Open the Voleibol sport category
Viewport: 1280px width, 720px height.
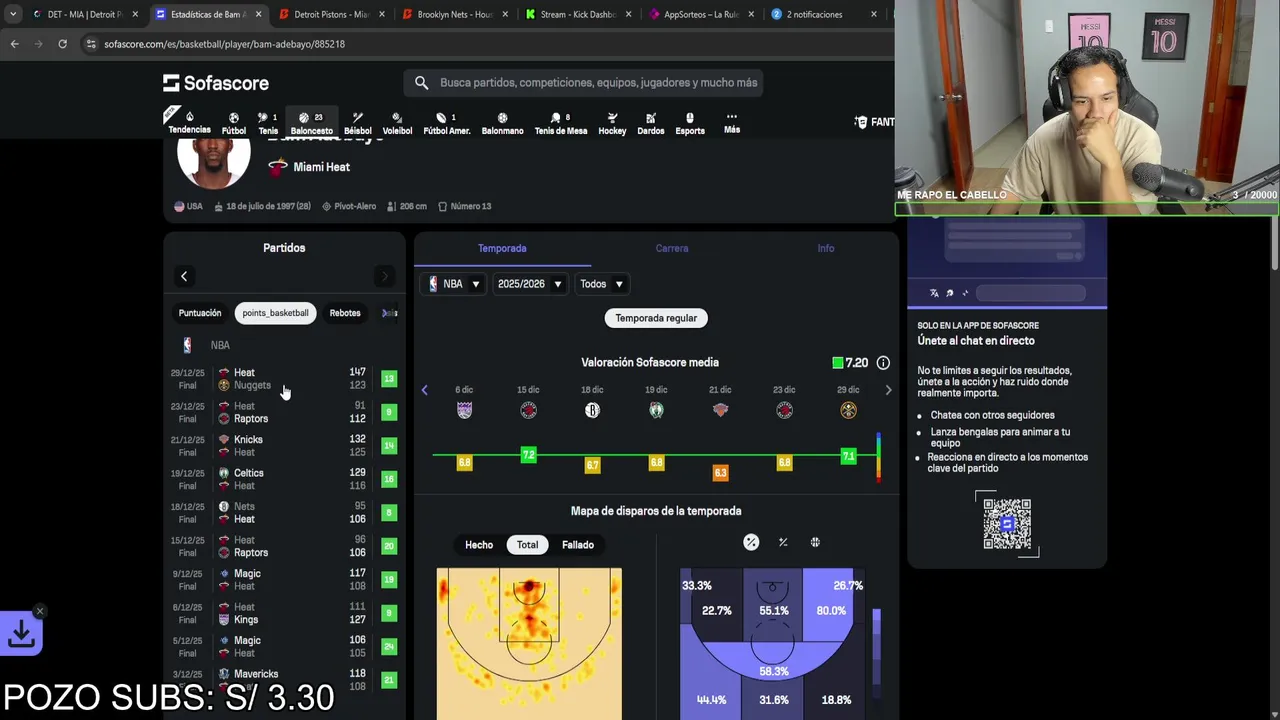pyautogui.click(x=397, y=123)
